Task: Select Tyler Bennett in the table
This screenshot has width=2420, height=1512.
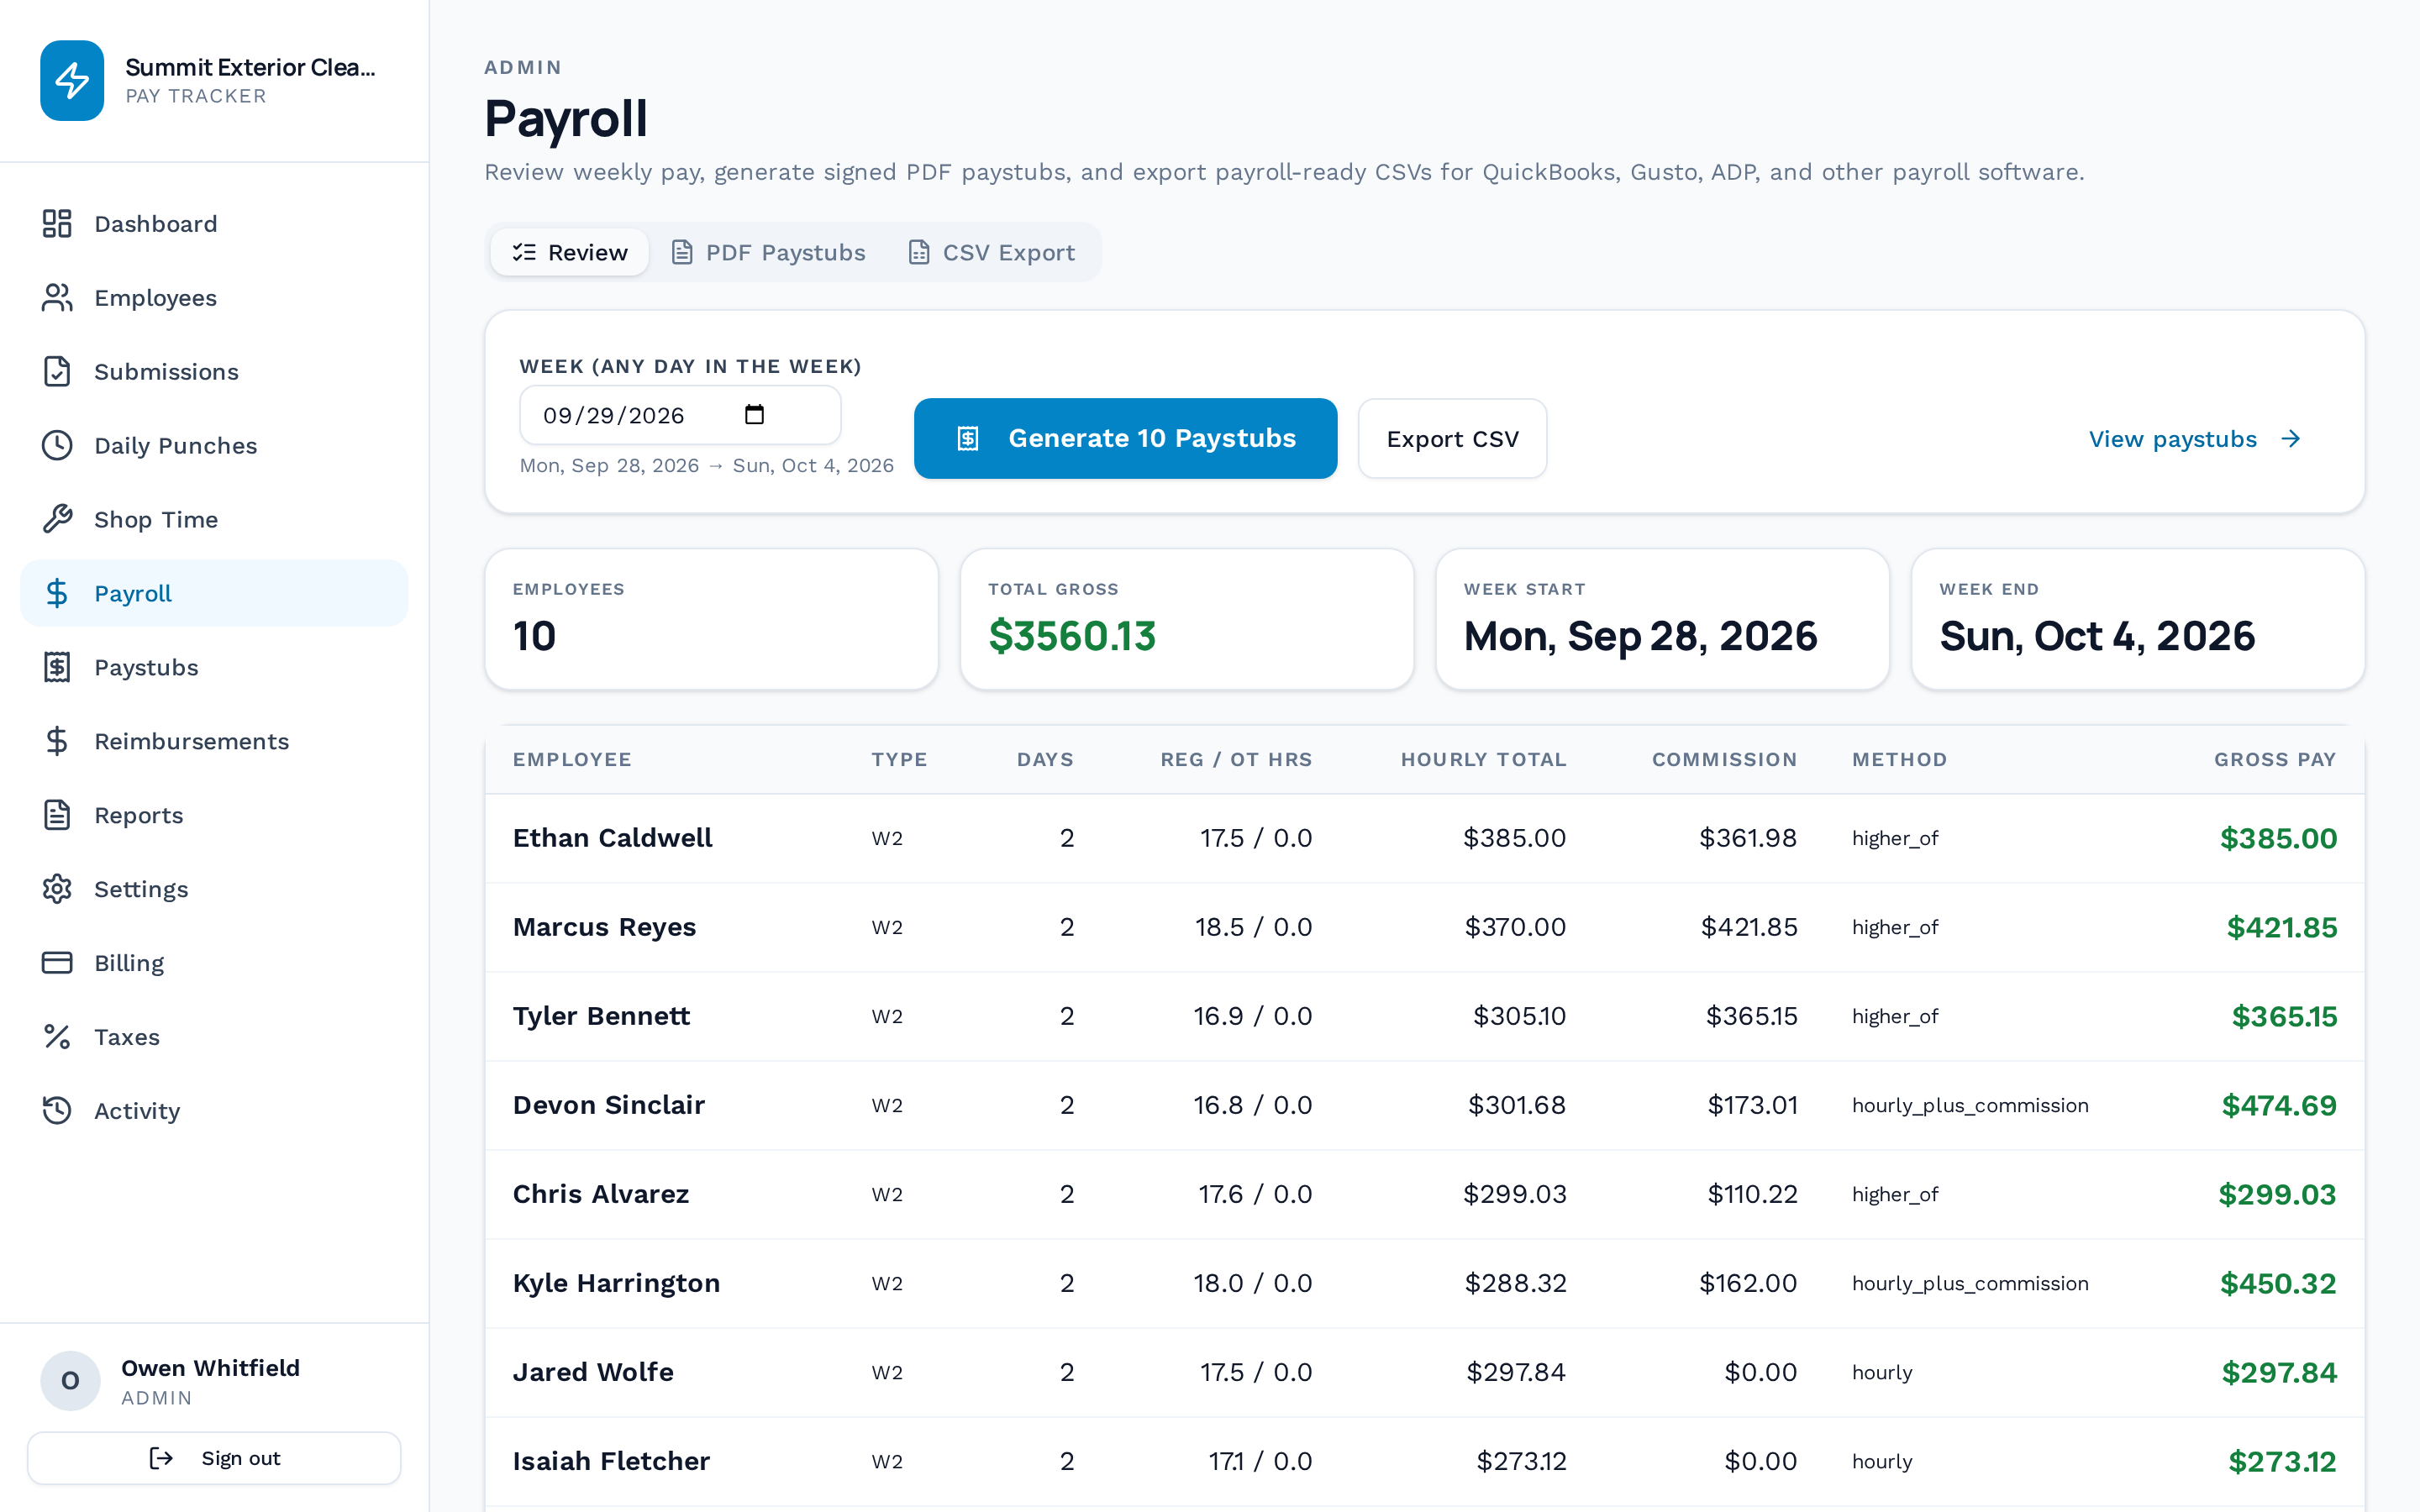Action: [601, 1016]
